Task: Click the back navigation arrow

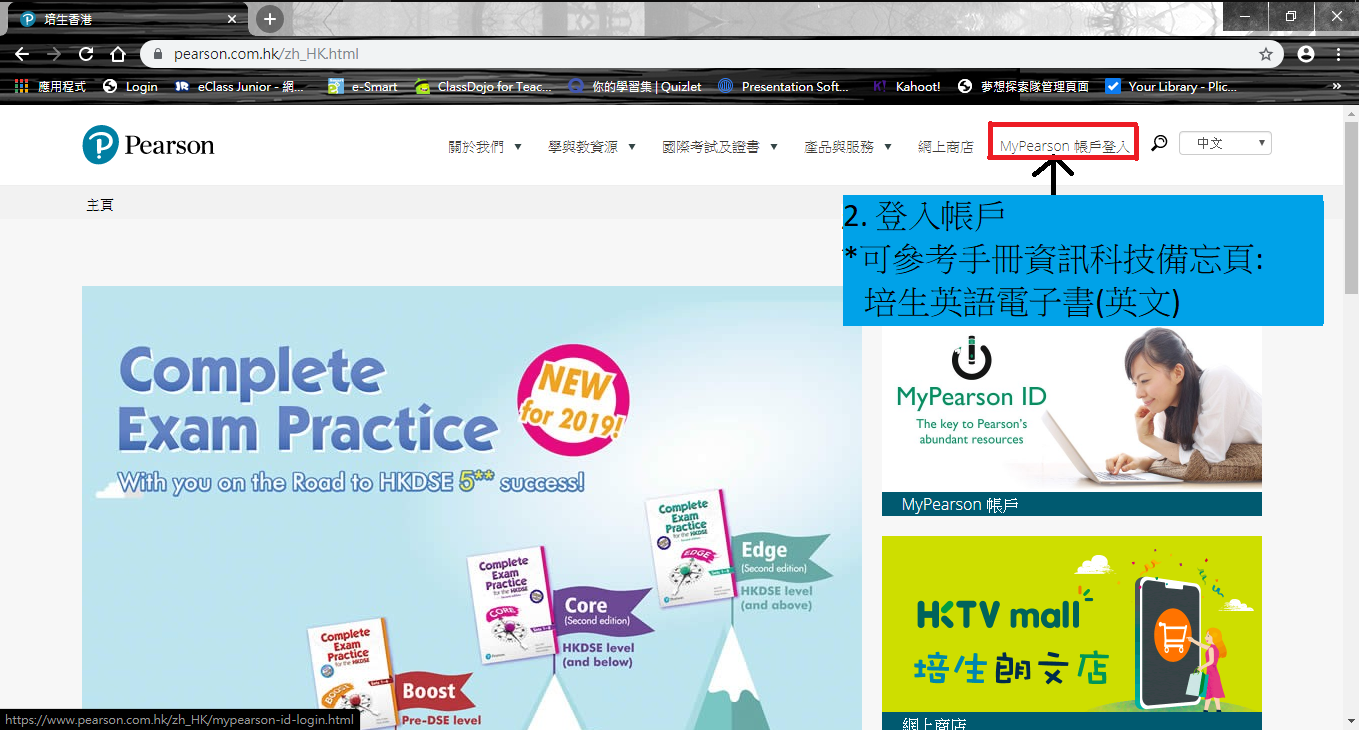Action: click(x=22, y=54)
